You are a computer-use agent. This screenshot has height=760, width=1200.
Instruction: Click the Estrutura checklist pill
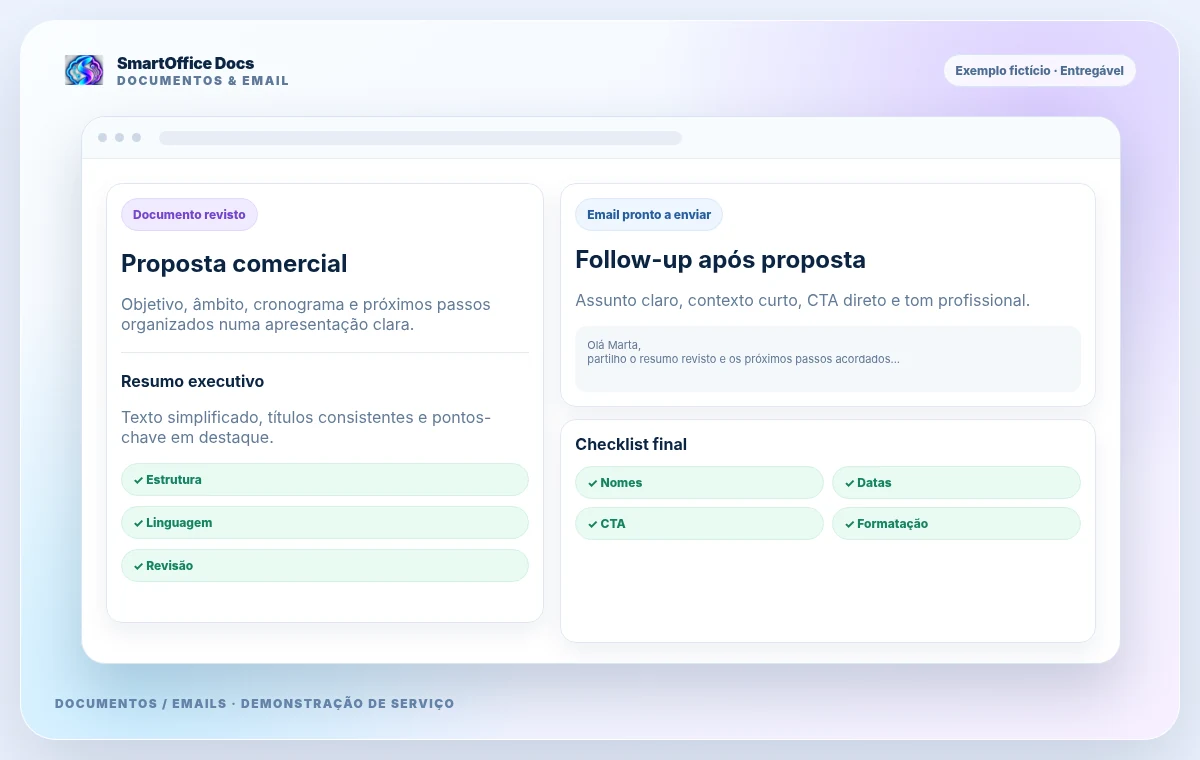tap(325, 480)
